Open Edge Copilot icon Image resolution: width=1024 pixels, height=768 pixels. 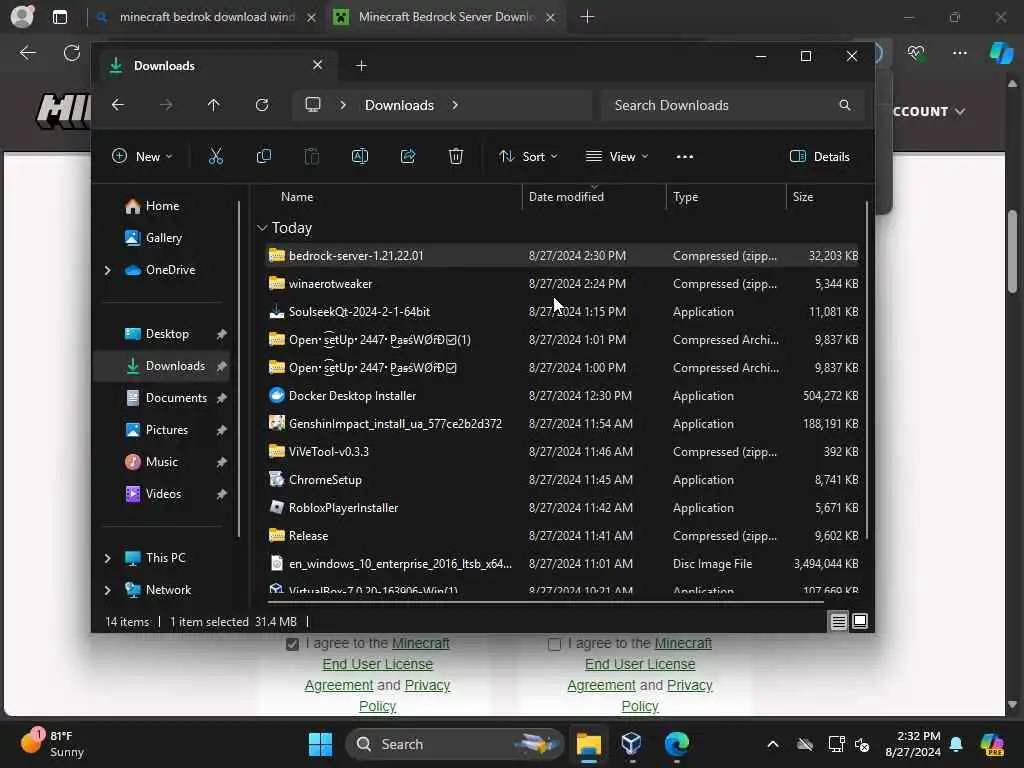[1000, 53]
